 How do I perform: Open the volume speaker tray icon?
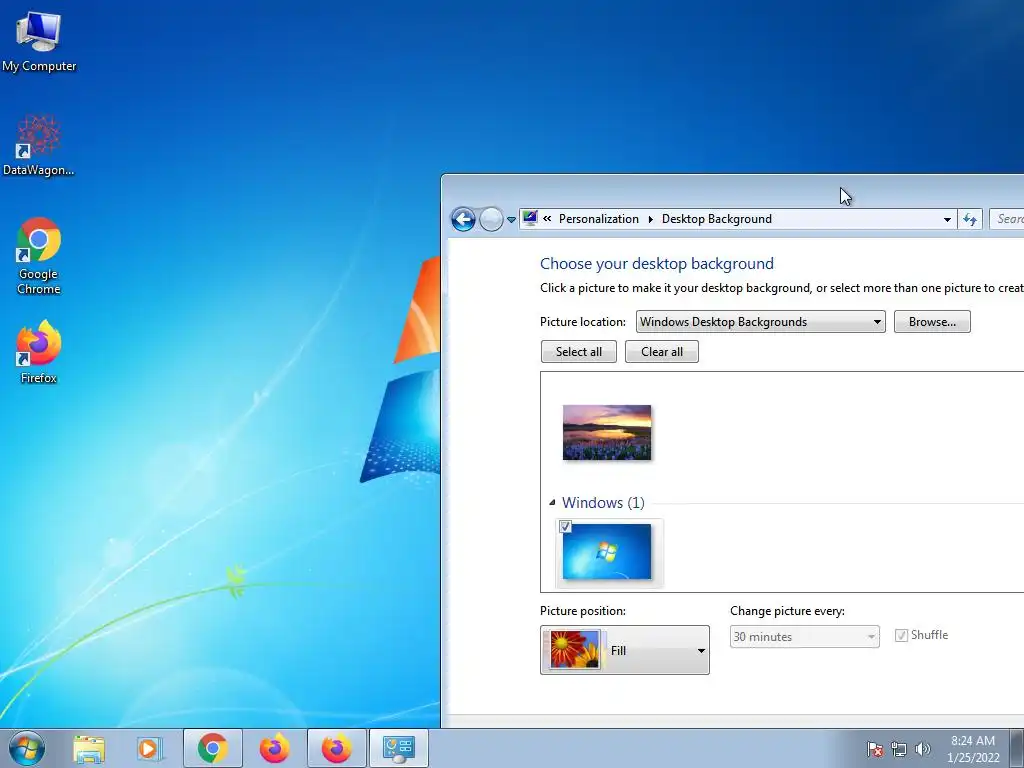pyautogui.click(x=922, y=749)
